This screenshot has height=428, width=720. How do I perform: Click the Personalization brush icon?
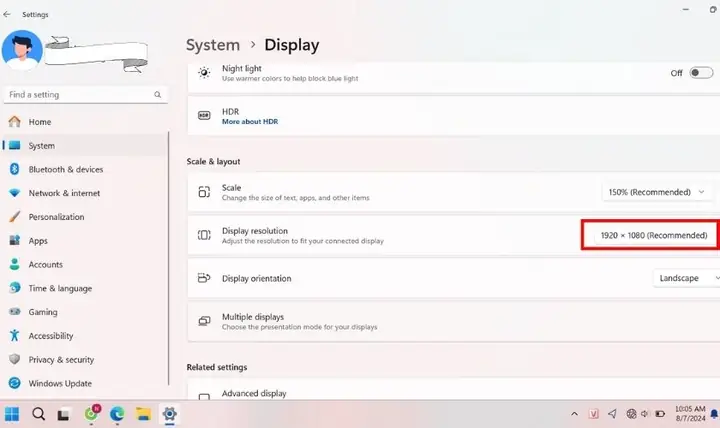(15, 216)
